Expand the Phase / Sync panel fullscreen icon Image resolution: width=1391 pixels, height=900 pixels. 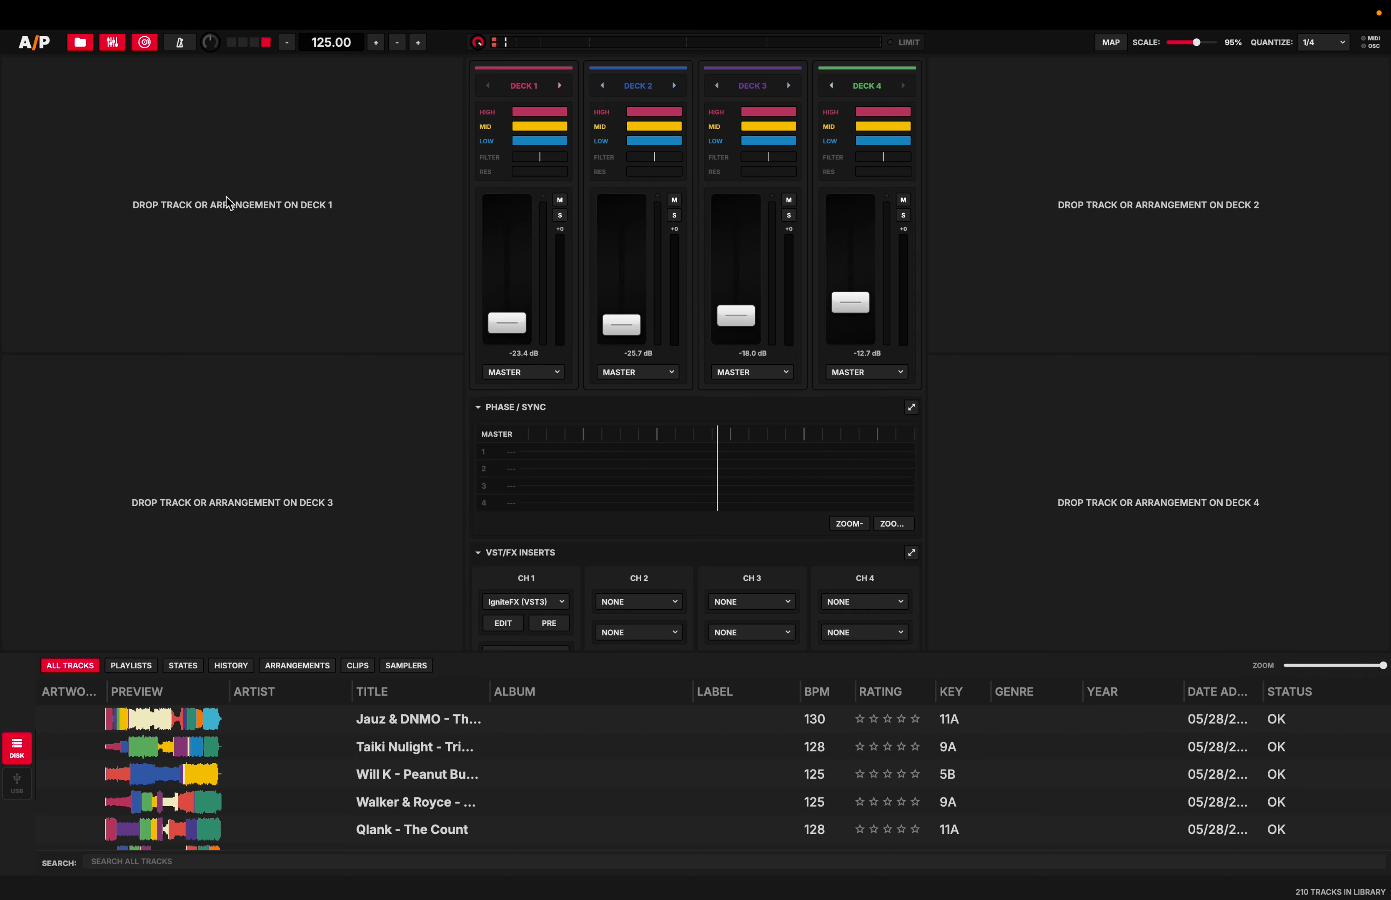coord(911,407)
